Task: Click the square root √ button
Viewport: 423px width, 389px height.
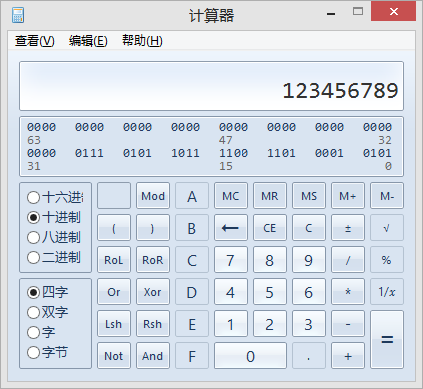Action: pos(387,228)
